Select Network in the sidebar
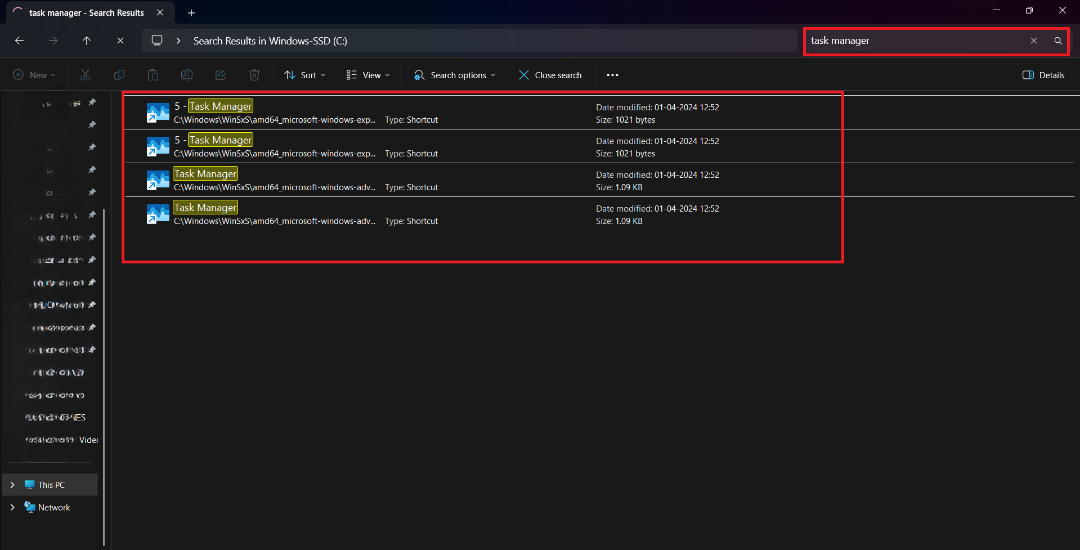The image size is (1080, 550). click(50, 507)
